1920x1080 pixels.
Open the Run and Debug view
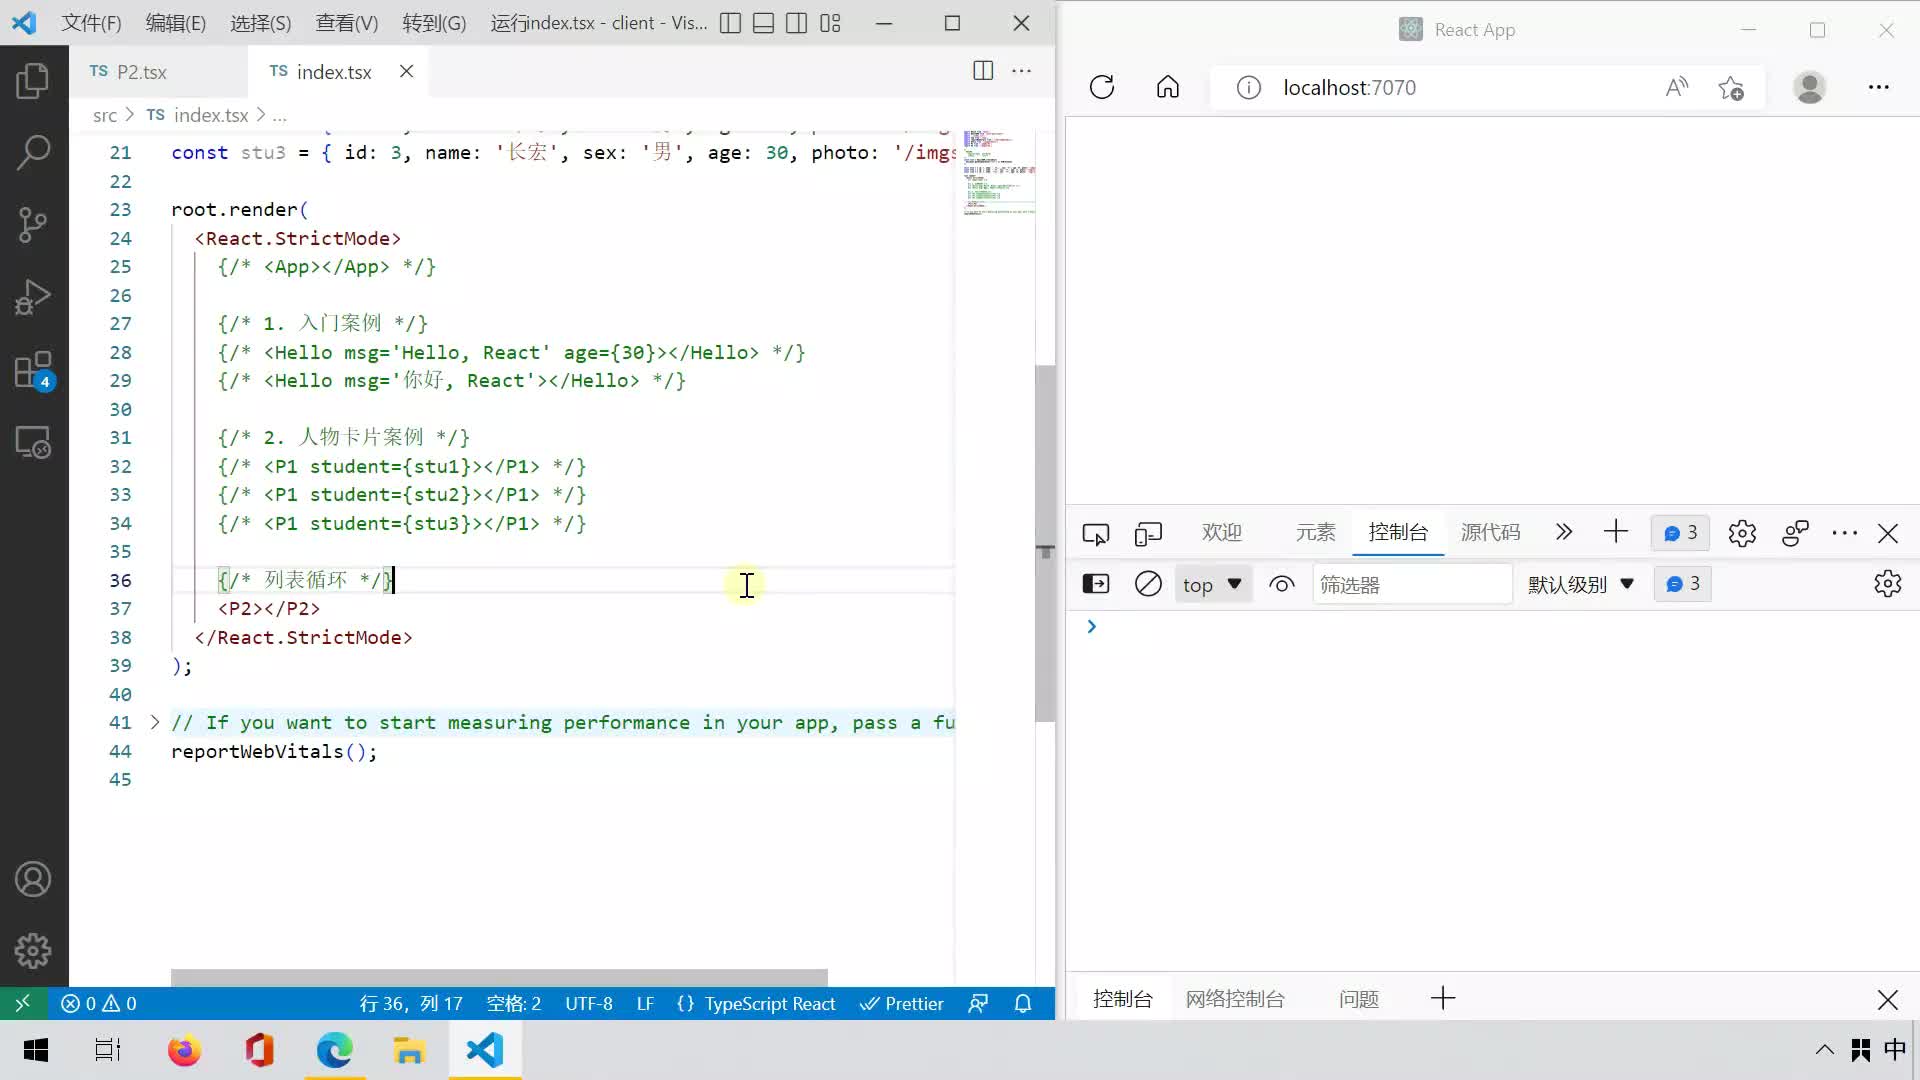[33, 297]
